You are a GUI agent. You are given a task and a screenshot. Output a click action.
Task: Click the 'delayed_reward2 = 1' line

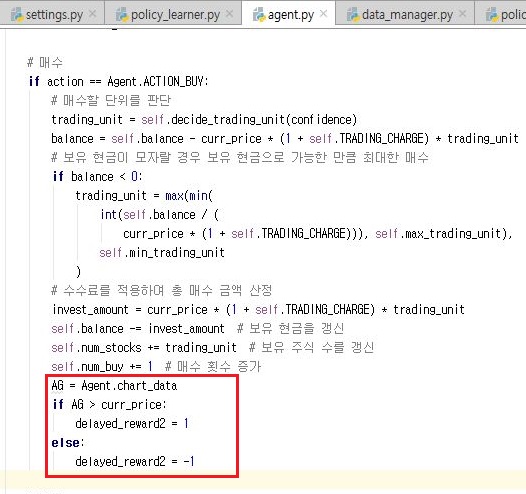click(x=132, y=424)
